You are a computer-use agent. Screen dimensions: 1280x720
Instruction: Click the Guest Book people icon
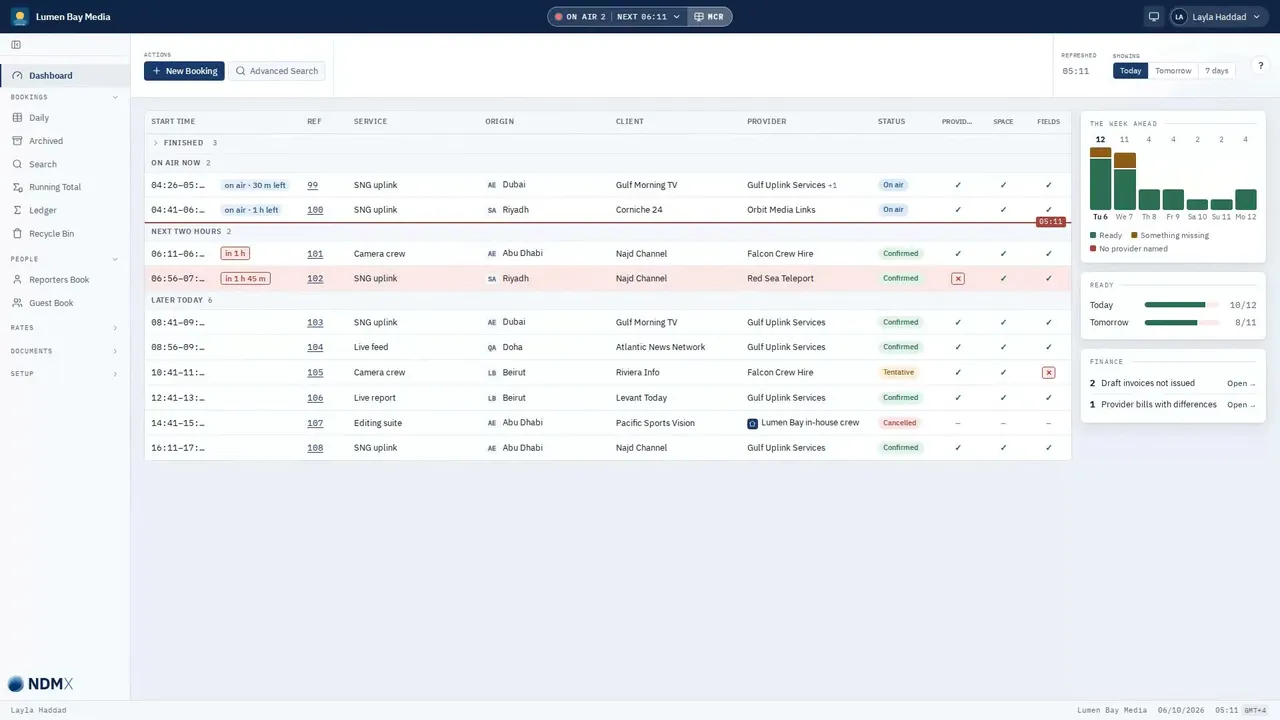17,303
